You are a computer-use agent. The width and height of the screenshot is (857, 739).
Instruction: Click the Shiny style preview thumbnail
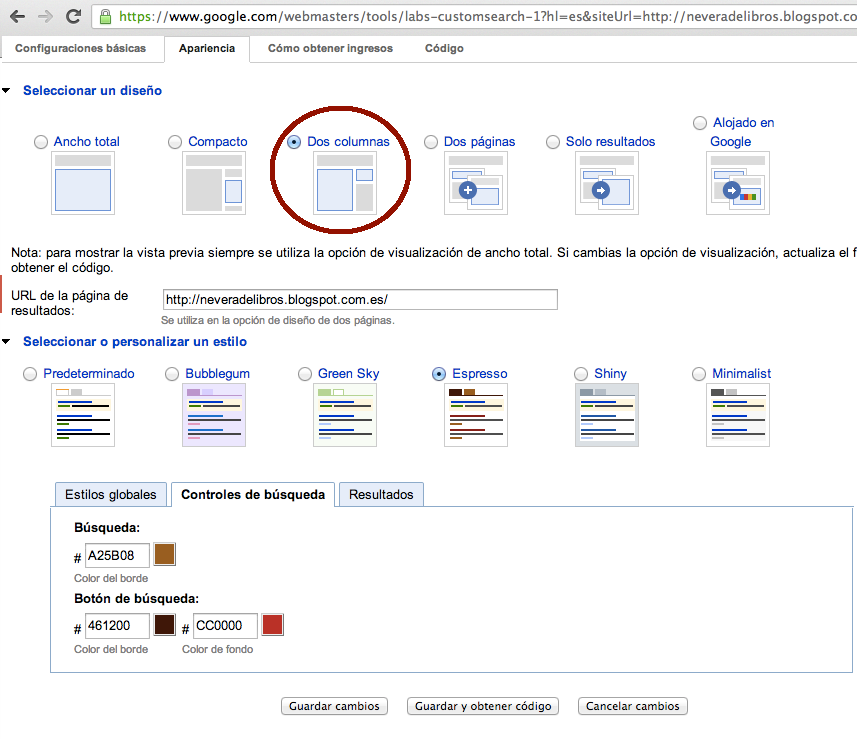[x=607, y=415]
